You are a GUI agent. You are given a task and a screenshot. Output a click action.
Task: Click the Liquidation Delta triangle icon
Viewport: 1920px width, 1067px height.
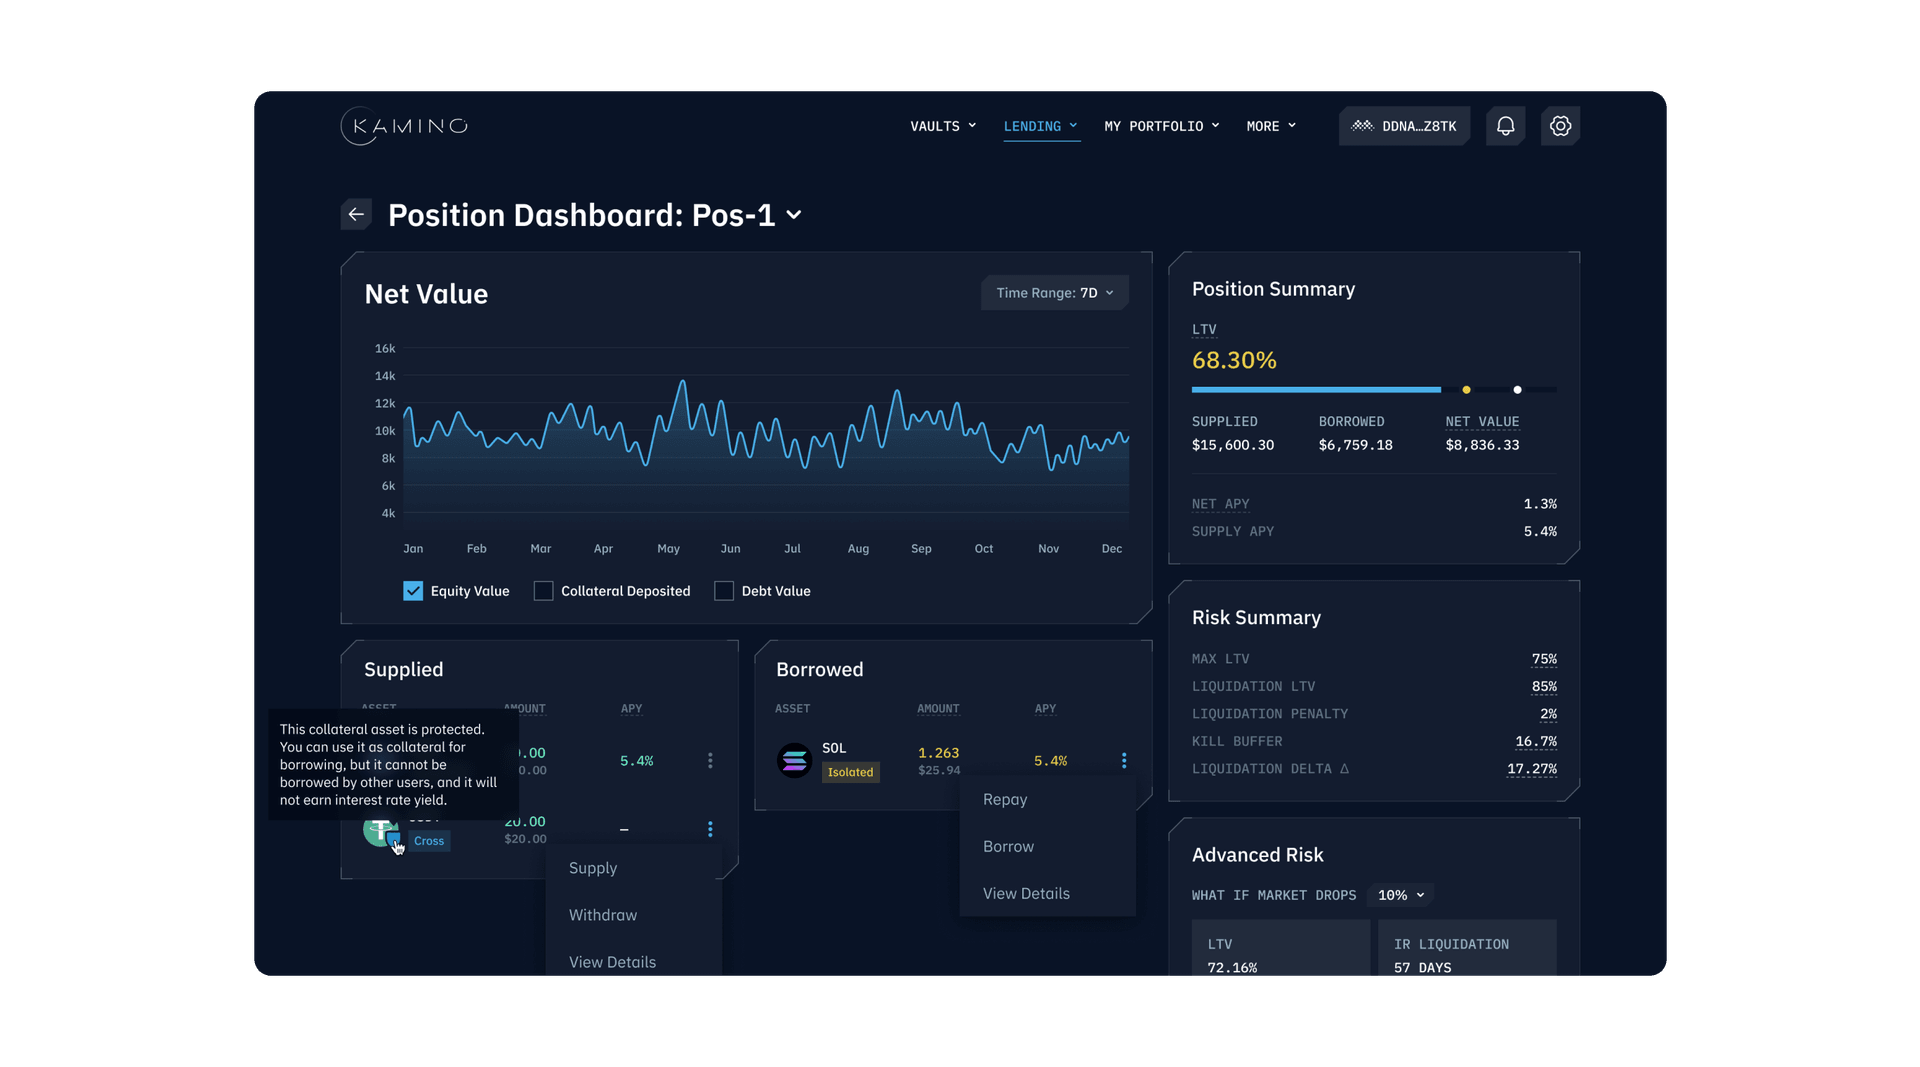pyautogui.click(x=1344, y=768)
